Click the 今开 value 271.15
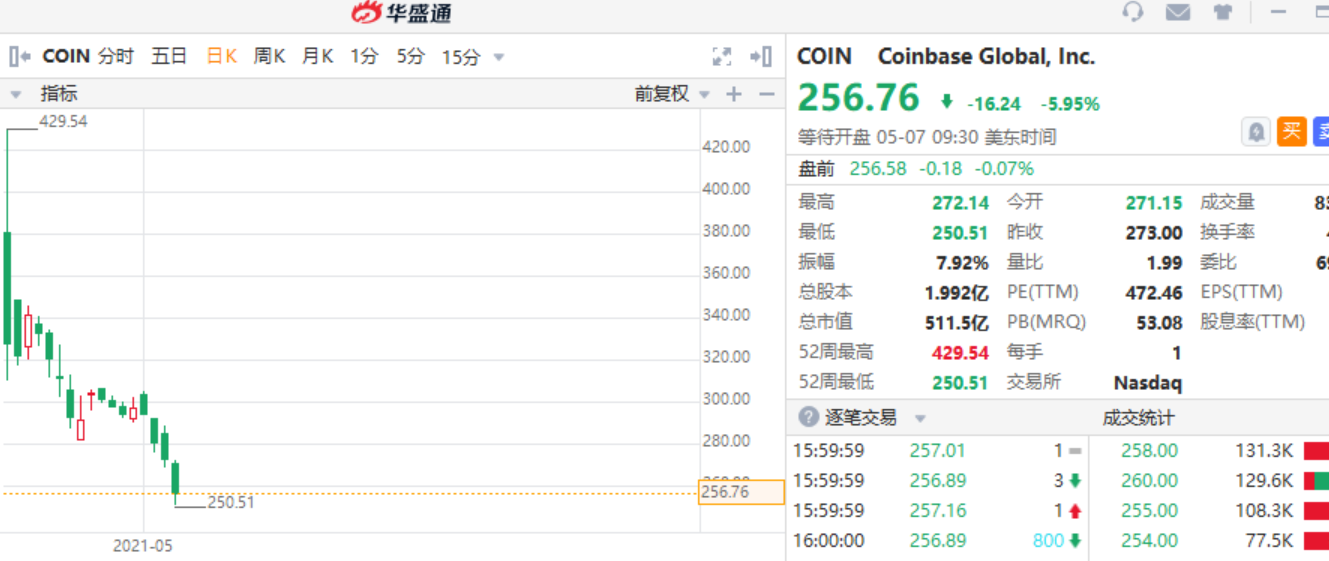 1154,203
